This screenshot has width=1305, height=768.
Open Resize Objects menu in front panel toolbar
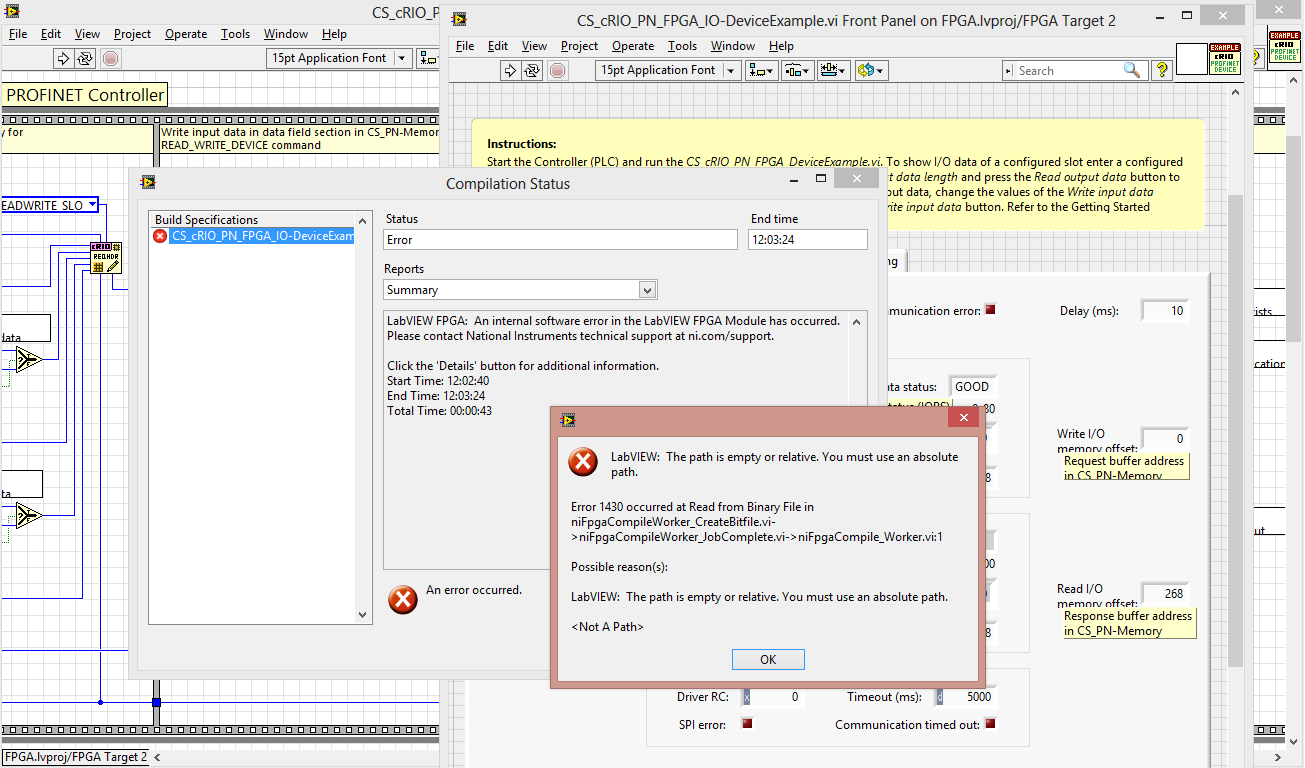point(833,70)
